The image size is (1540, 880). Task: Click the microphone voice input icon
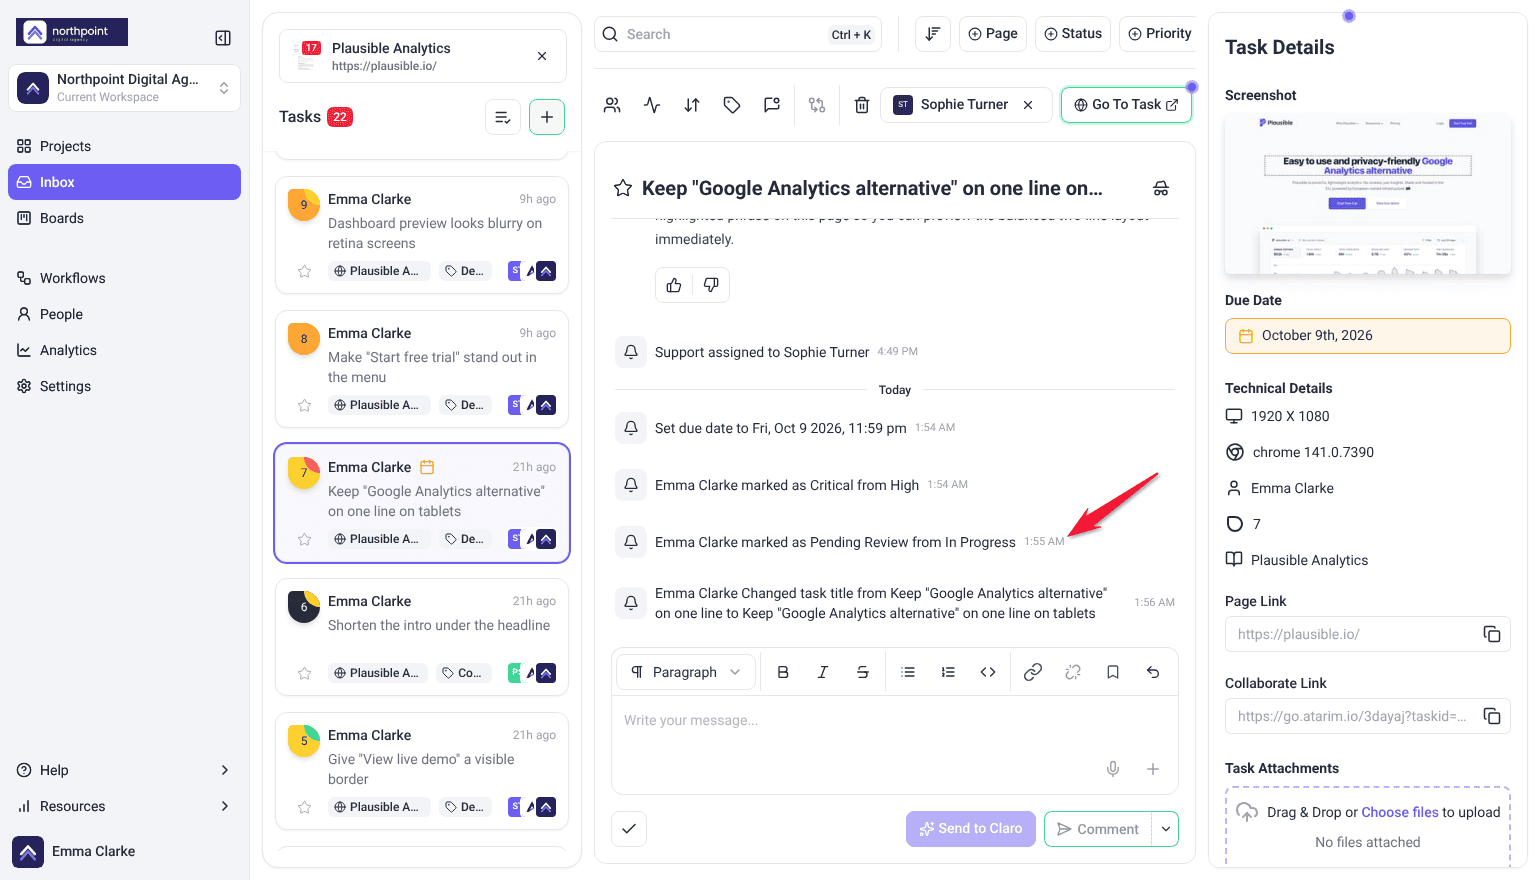point(1113,769)
